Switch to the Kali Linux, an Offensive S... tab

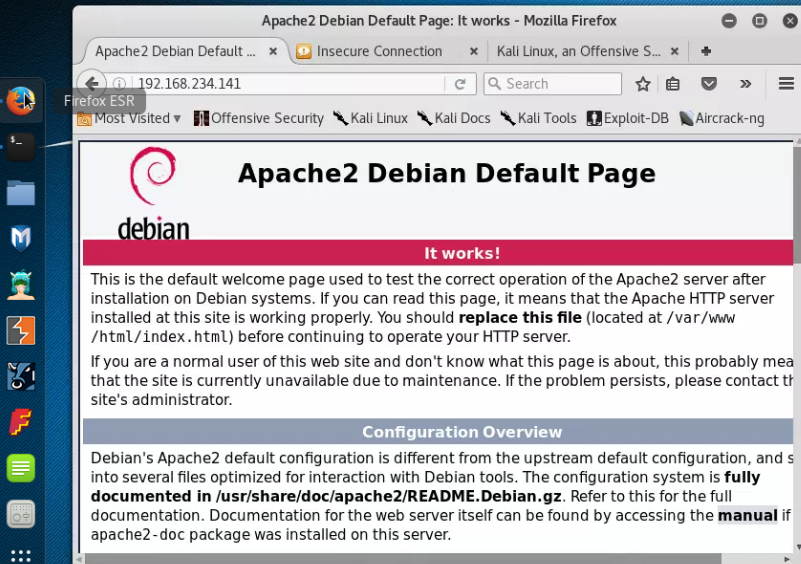(578, 51)
